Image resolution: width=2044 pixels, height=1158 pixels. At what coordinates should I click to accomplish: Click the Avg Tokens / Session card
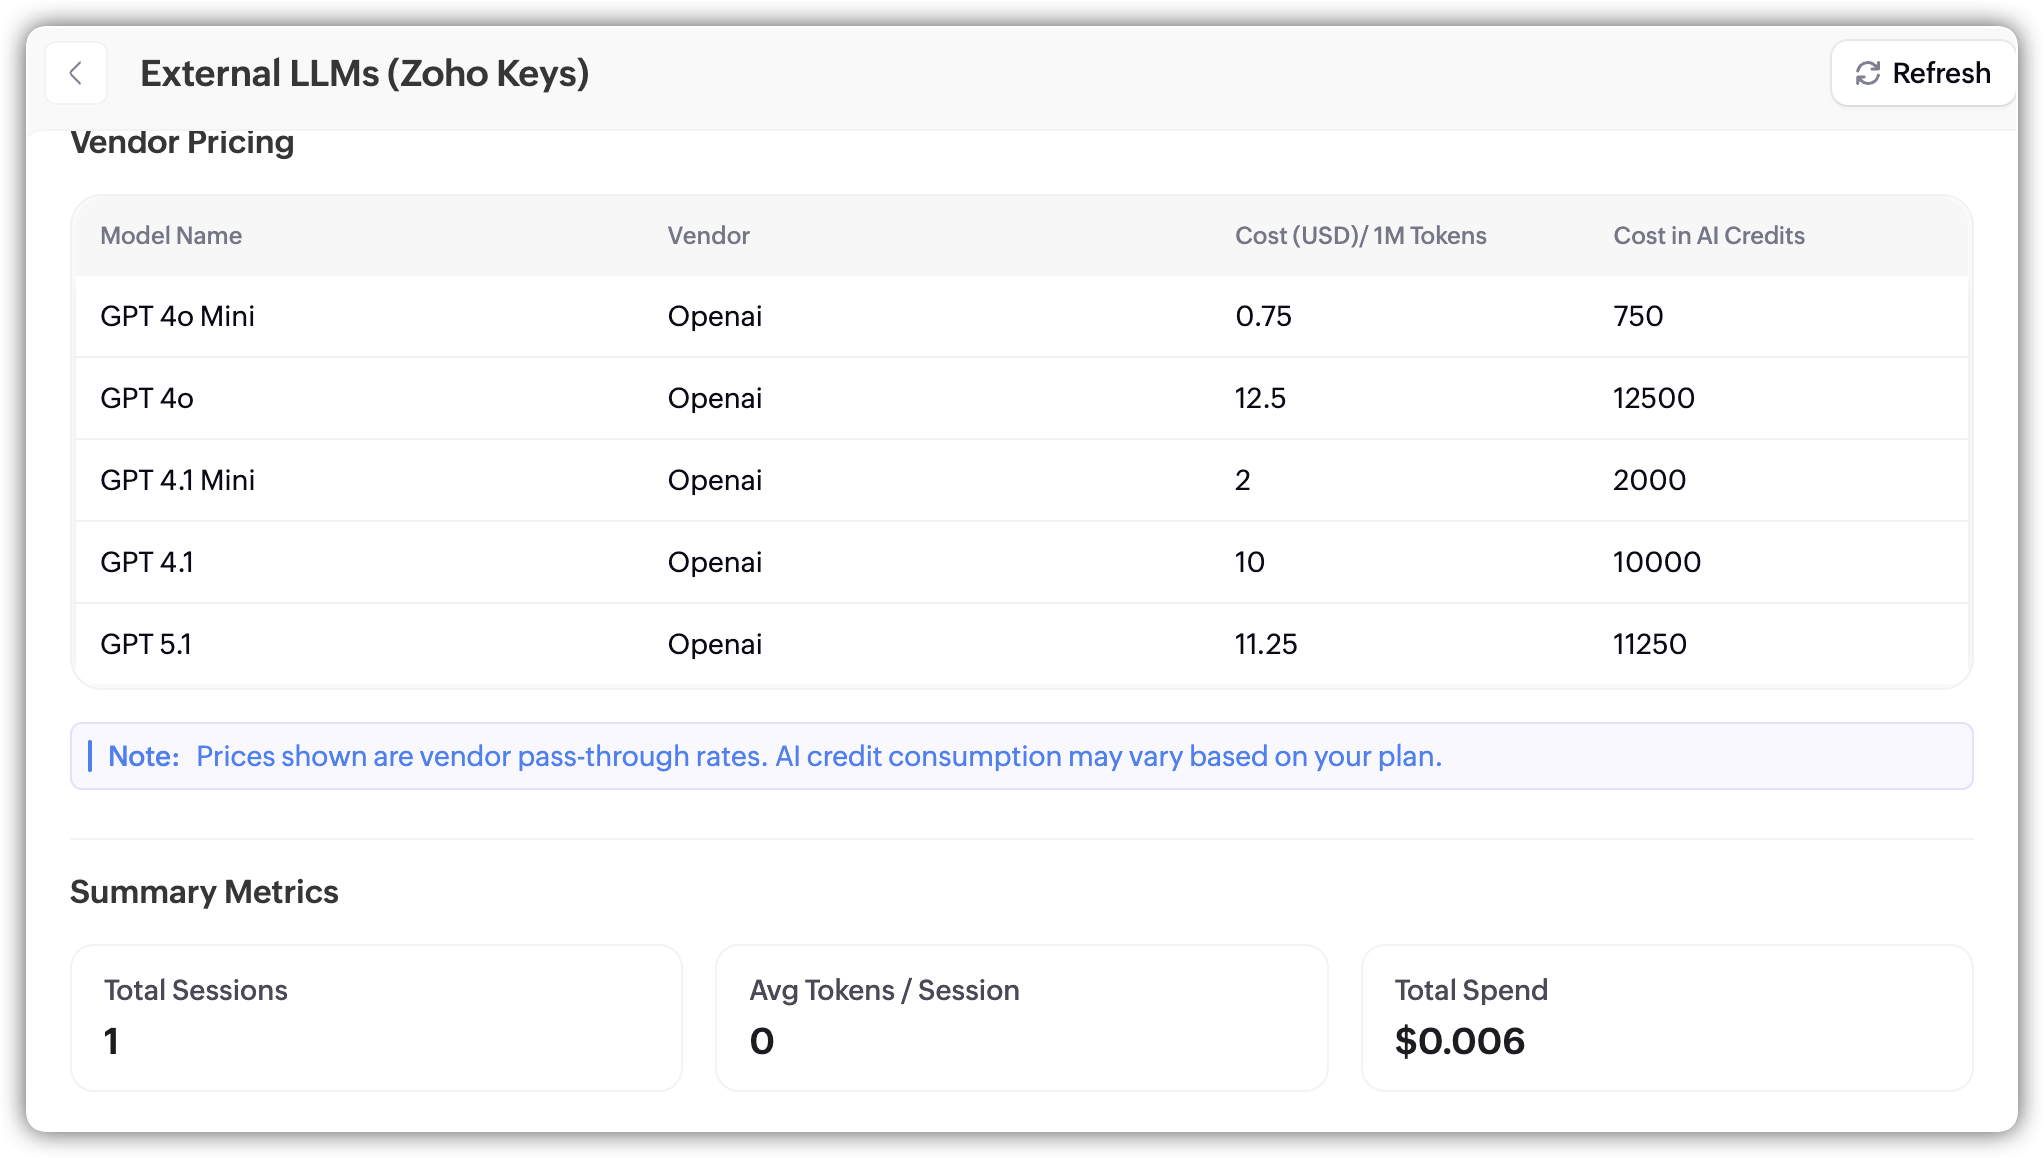[x=1021, y=1017]
